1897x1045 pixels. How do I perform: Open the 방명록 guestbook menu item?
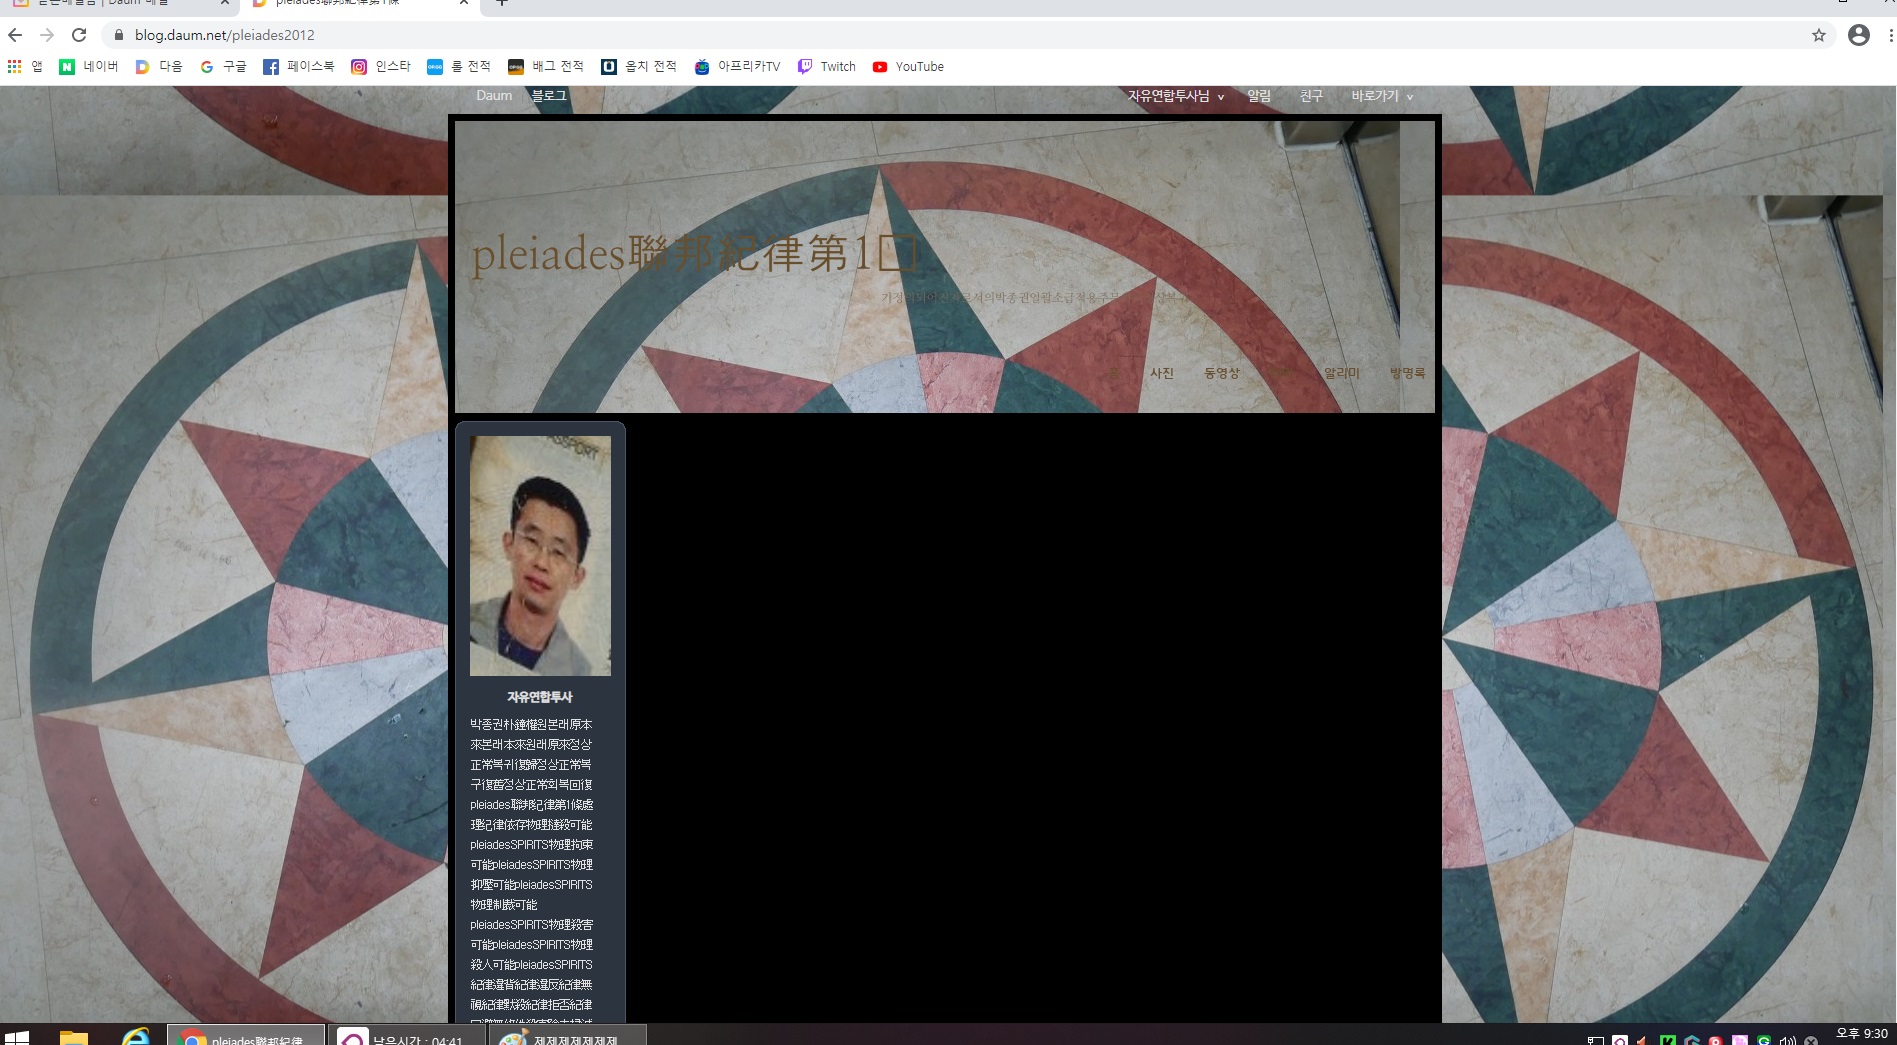[1407, 373]
